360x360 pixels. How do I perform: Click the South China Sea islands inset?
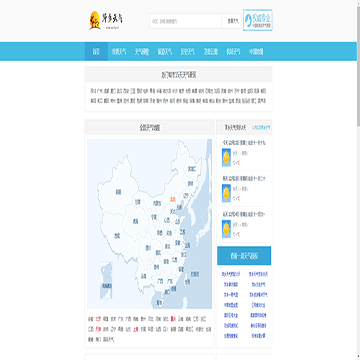(x=106, y=281)
